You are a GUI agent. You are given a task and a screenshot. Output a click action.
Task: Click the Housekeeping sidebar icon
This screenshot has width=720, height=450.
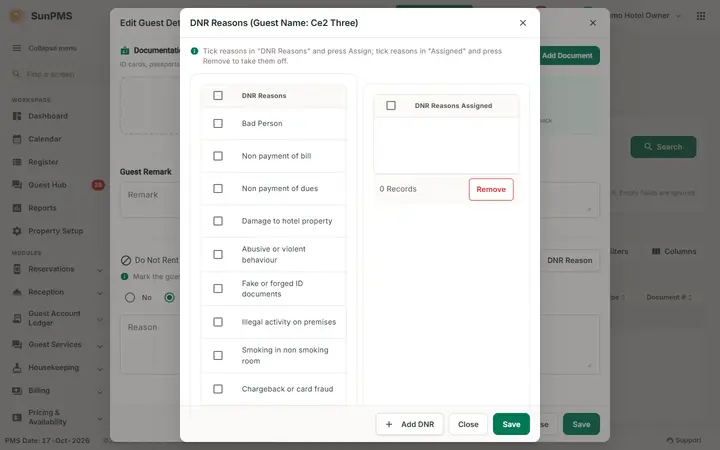click(17, 368)
